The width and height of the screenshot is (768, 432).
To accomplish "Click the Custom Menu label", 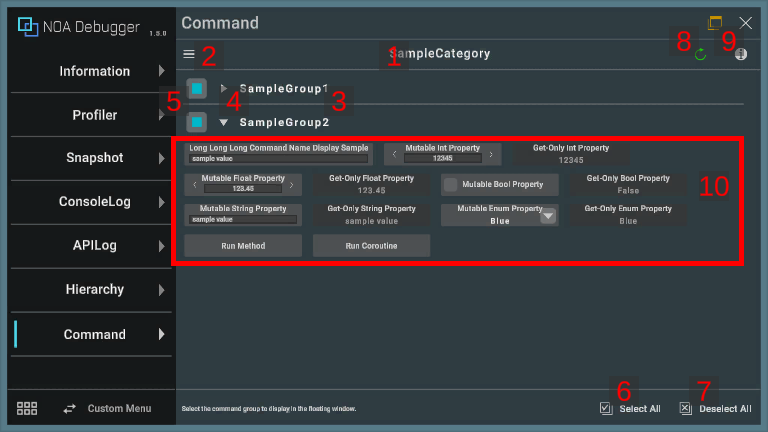I will pyautogui.click(x=119, y=408).
